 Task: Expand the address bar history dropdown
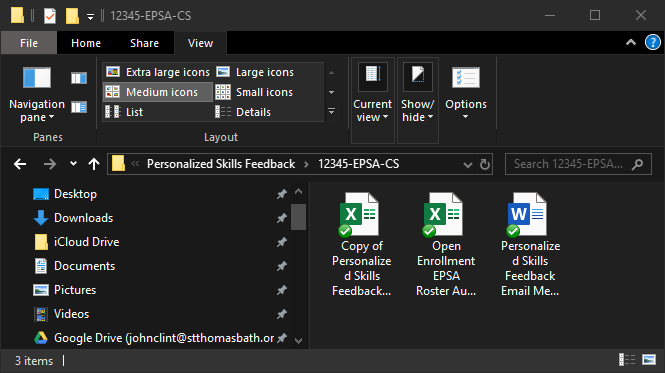[x=467, y=164]
